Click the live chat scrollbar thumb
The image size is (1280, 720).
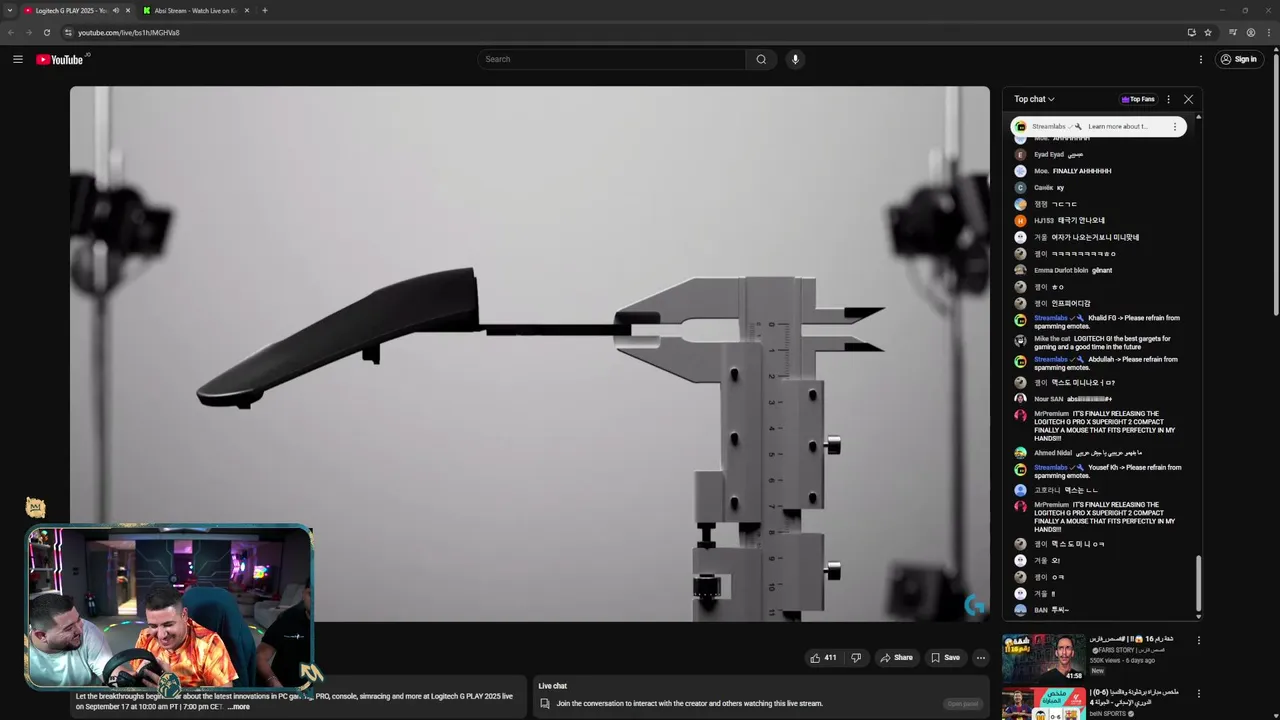pyautogui.click(x=1198, y=582)
